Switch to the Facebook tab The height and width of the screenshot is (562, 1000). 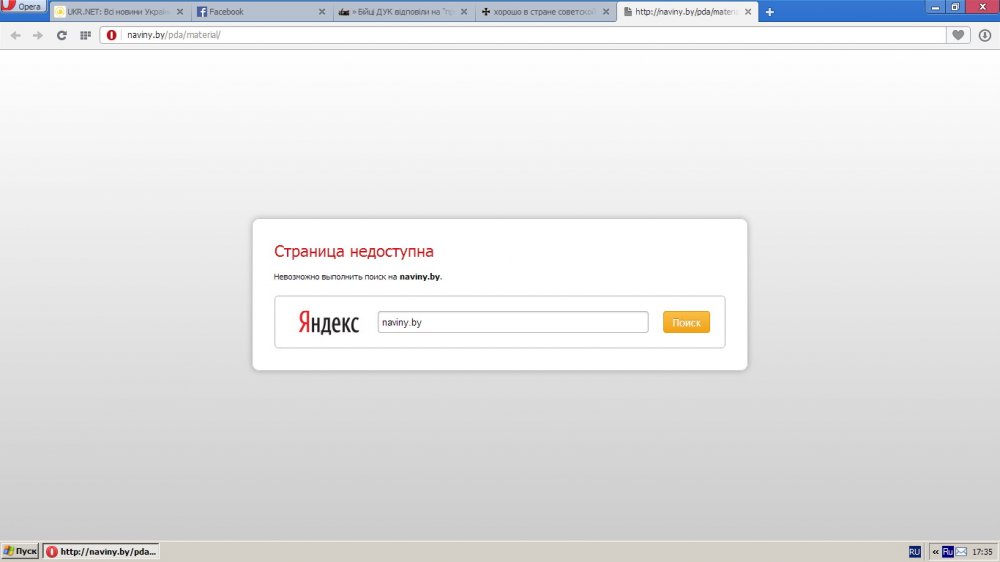tap(262, 11)
